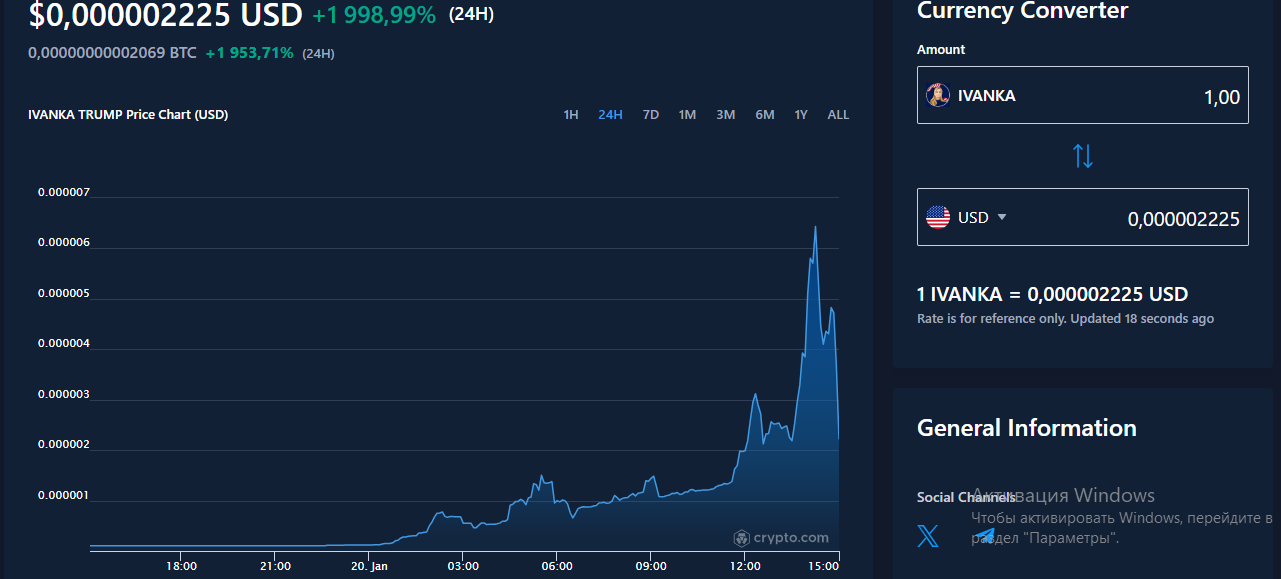Switch chart range to 1H
The height and width of the screenshot is (579, 1281).
pos(571,115)
